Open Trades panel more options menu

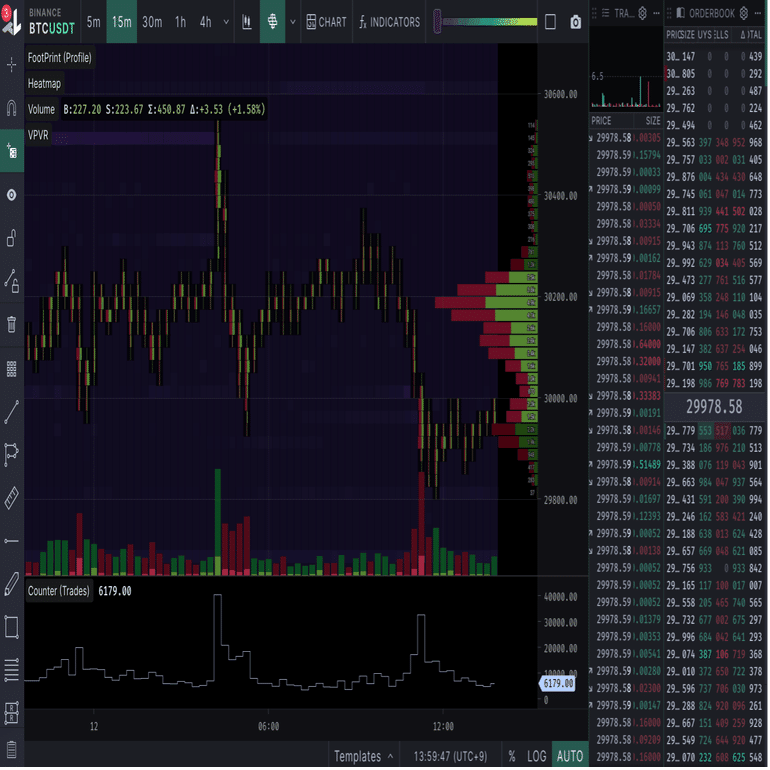(x=656, y=13)
